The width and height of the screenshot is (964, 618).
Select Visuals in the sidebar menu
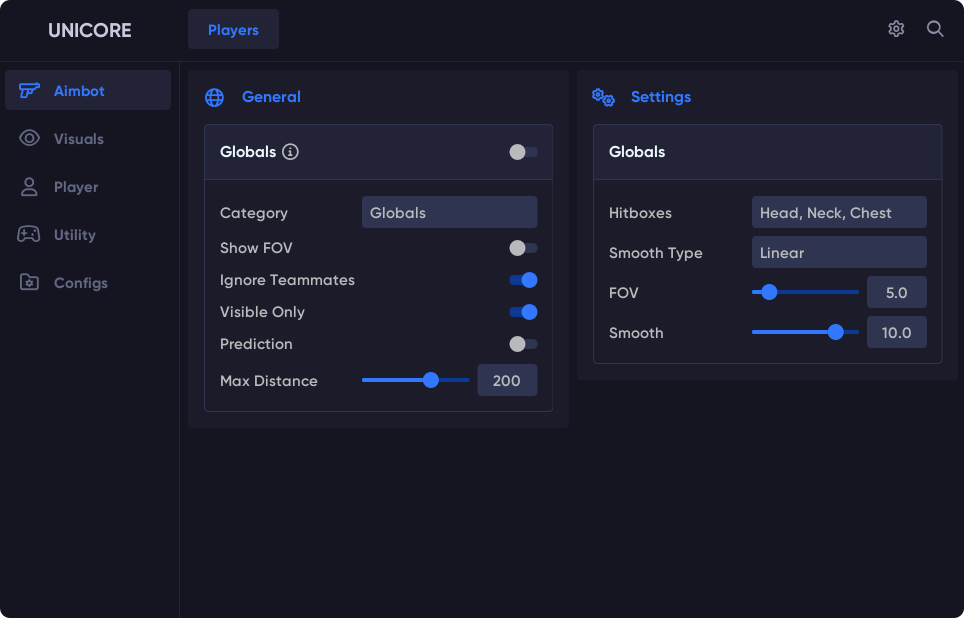(78, 139)
